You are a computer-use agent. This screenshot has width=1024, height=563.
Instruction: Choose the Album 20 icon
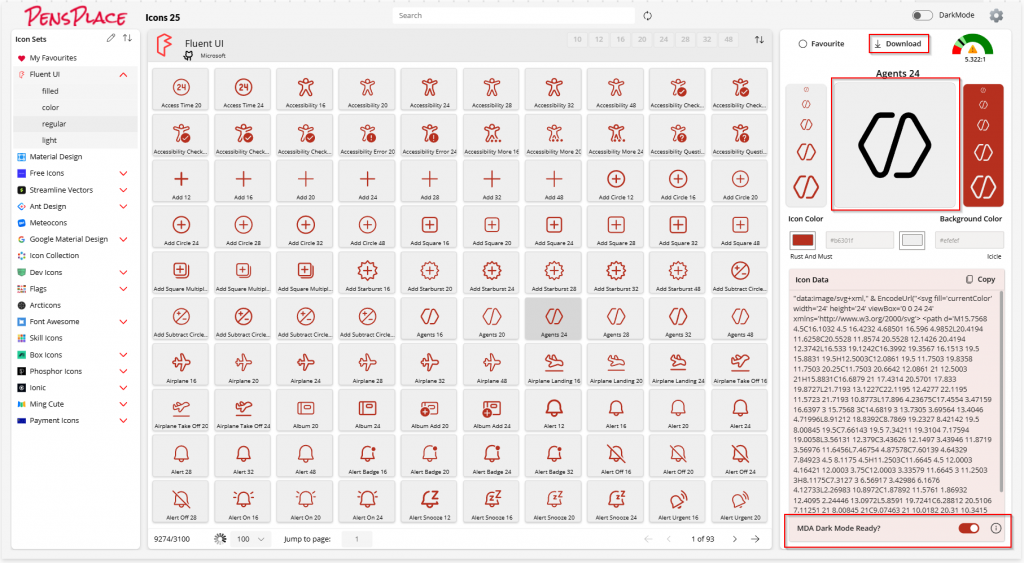click(x=305, y=410)
